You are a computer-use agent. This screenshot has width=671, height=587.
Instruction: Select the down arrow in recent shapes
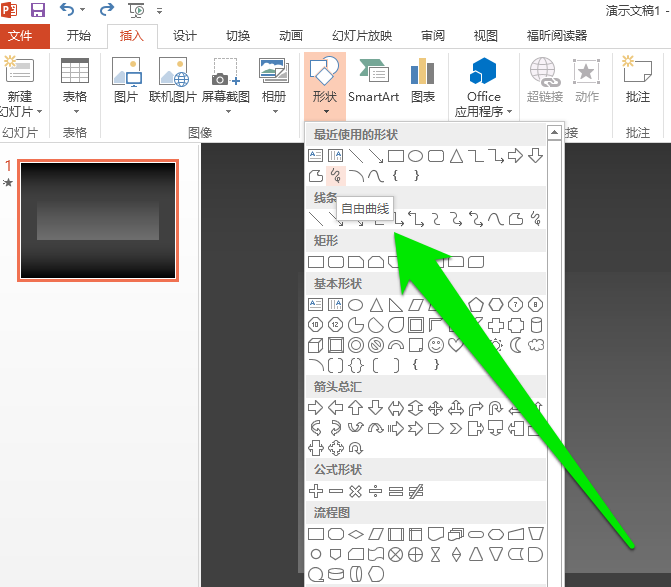coord(535,156)
